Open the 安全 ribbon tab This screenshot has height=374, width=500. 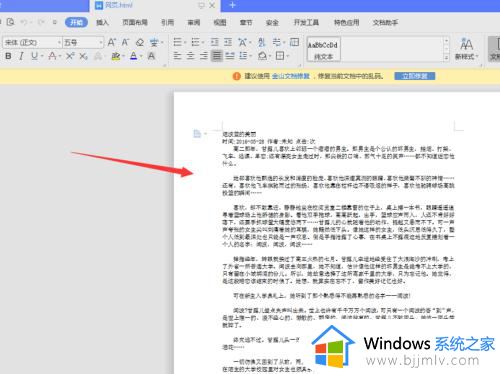pyautogui.click(x=272, y=22)
